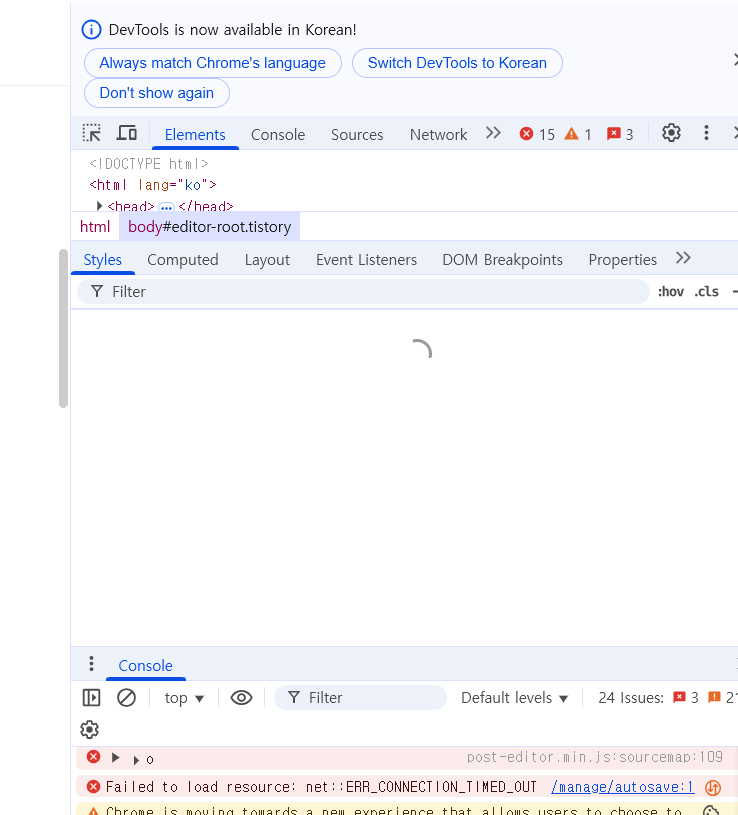Click the warning triangle count 1
The image size is (738, 815).
[x=578, y=134]
